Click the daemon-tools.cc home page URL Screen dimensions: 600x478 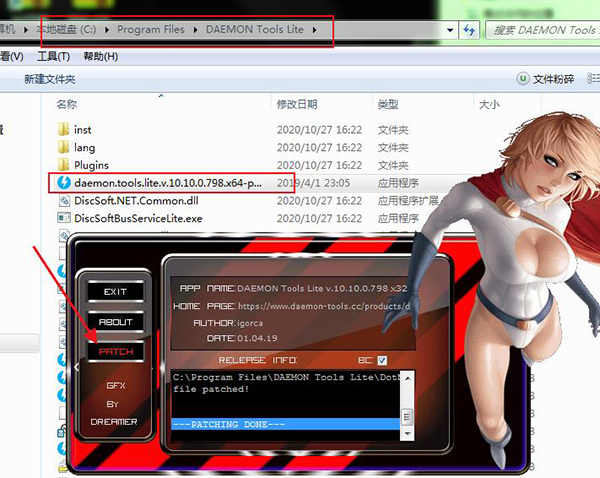(324, 306)
